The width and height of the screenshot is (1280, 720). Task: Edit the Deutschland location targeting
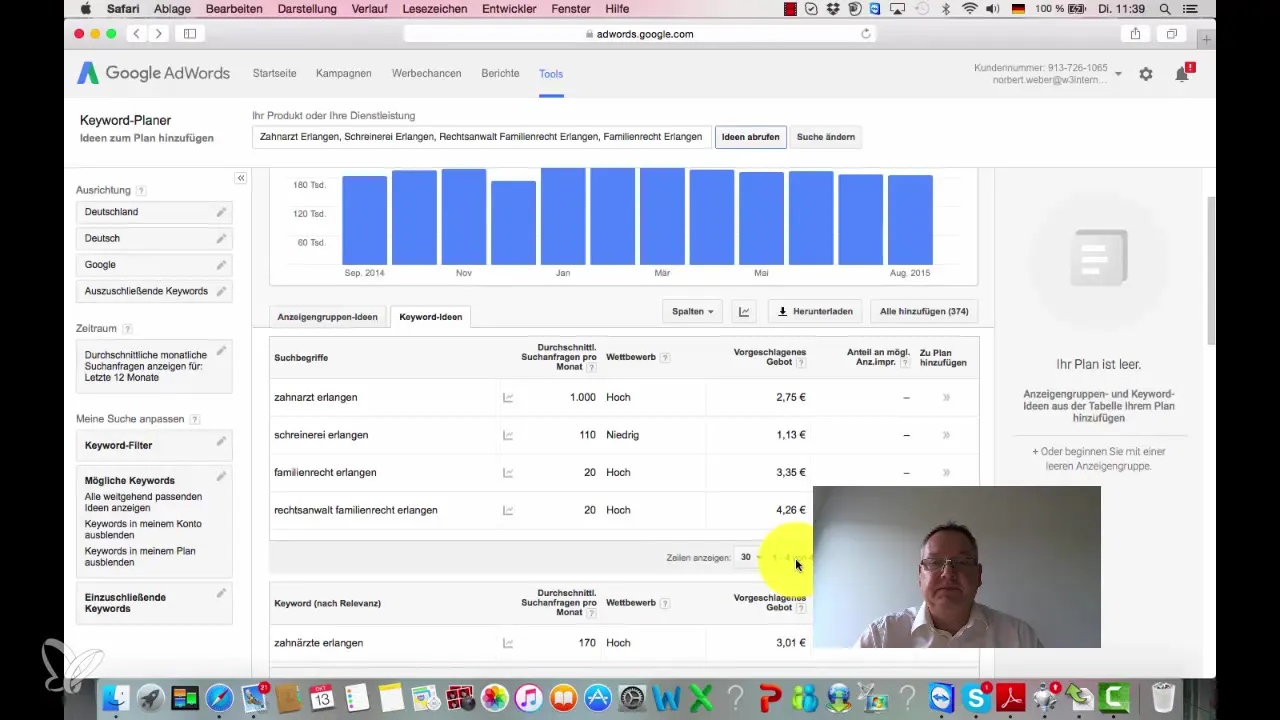(221, 212)
